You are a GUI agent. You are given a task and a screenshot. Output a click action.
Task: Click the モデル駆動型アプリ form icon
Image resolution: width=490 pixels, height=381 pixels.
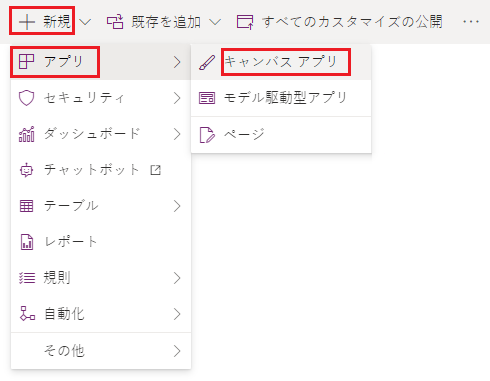tap(207, 98)
